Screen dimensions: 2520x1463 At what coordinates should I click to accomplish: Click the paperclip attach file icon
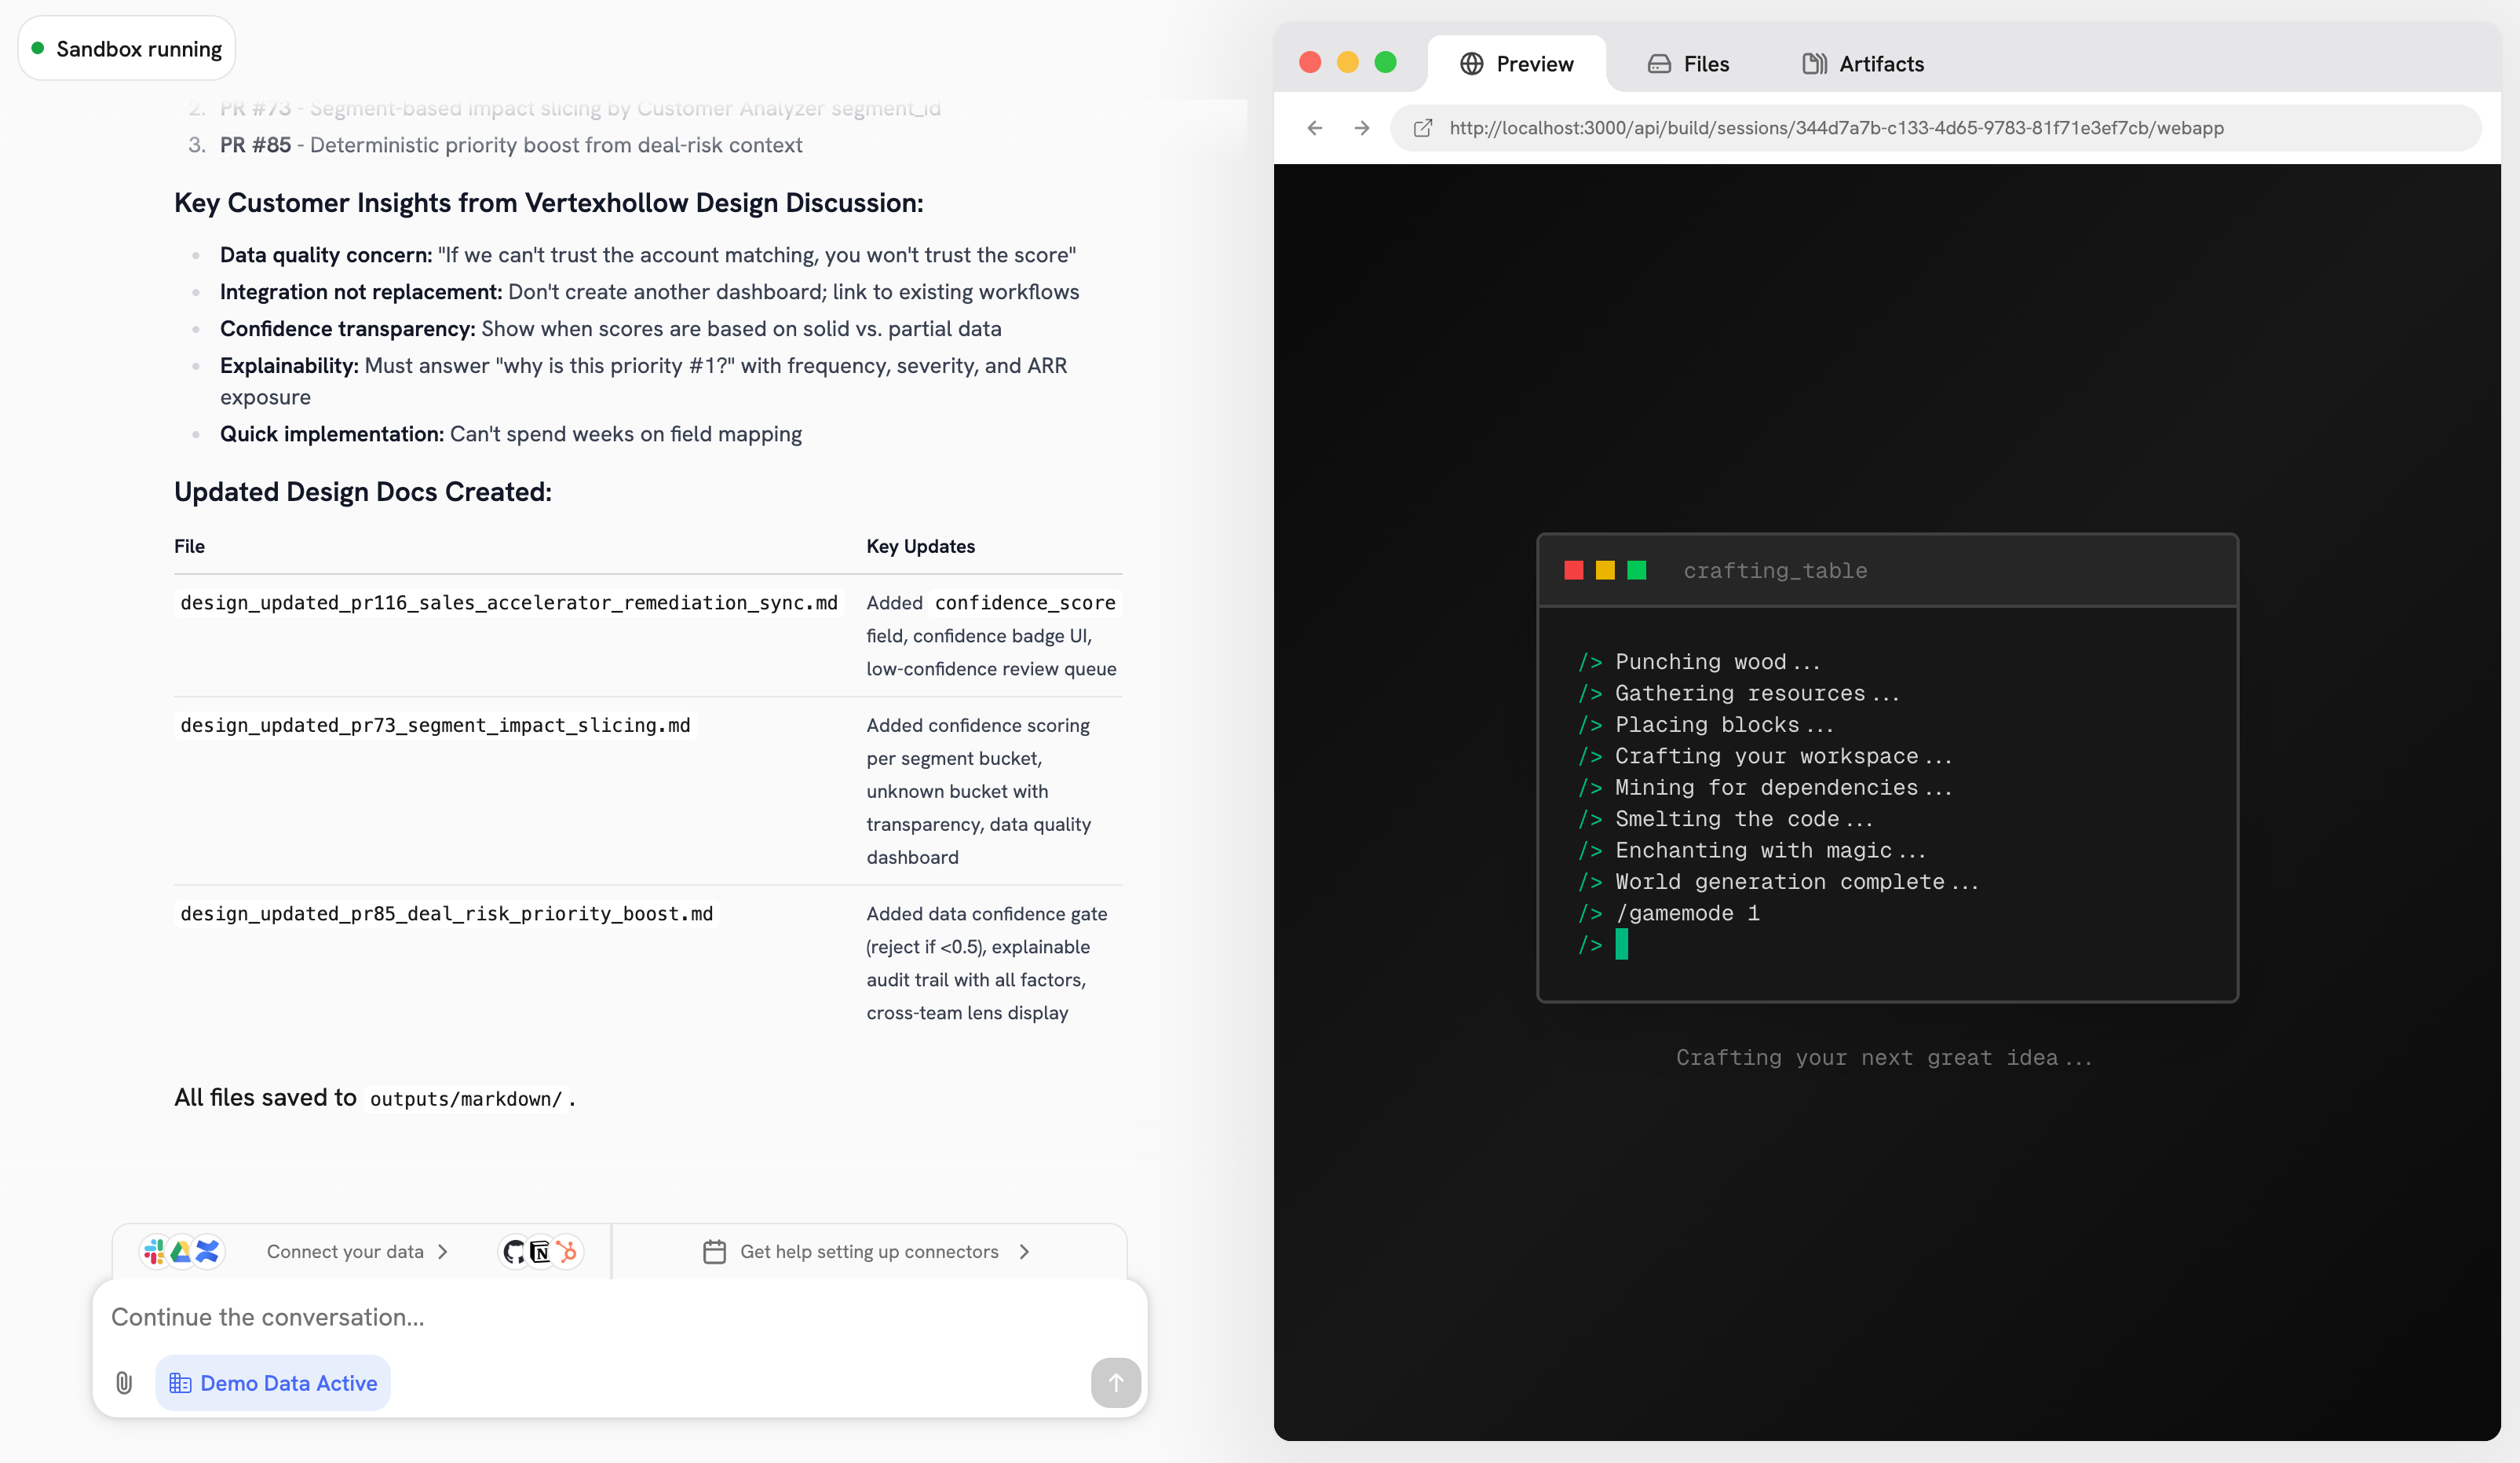pyautogui.click(x=124, y=1383)
